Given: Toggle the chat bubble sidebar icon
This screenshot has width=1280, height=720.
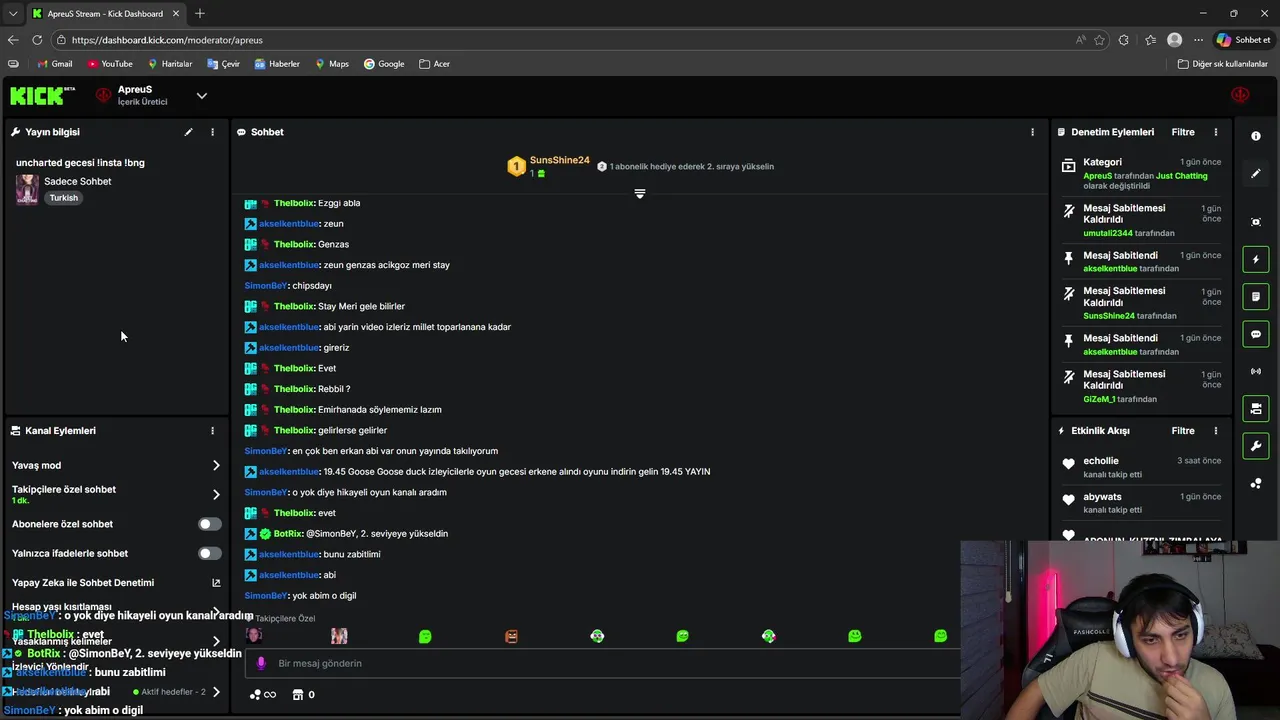Looking at the screenshot, I should point(1256,334).
